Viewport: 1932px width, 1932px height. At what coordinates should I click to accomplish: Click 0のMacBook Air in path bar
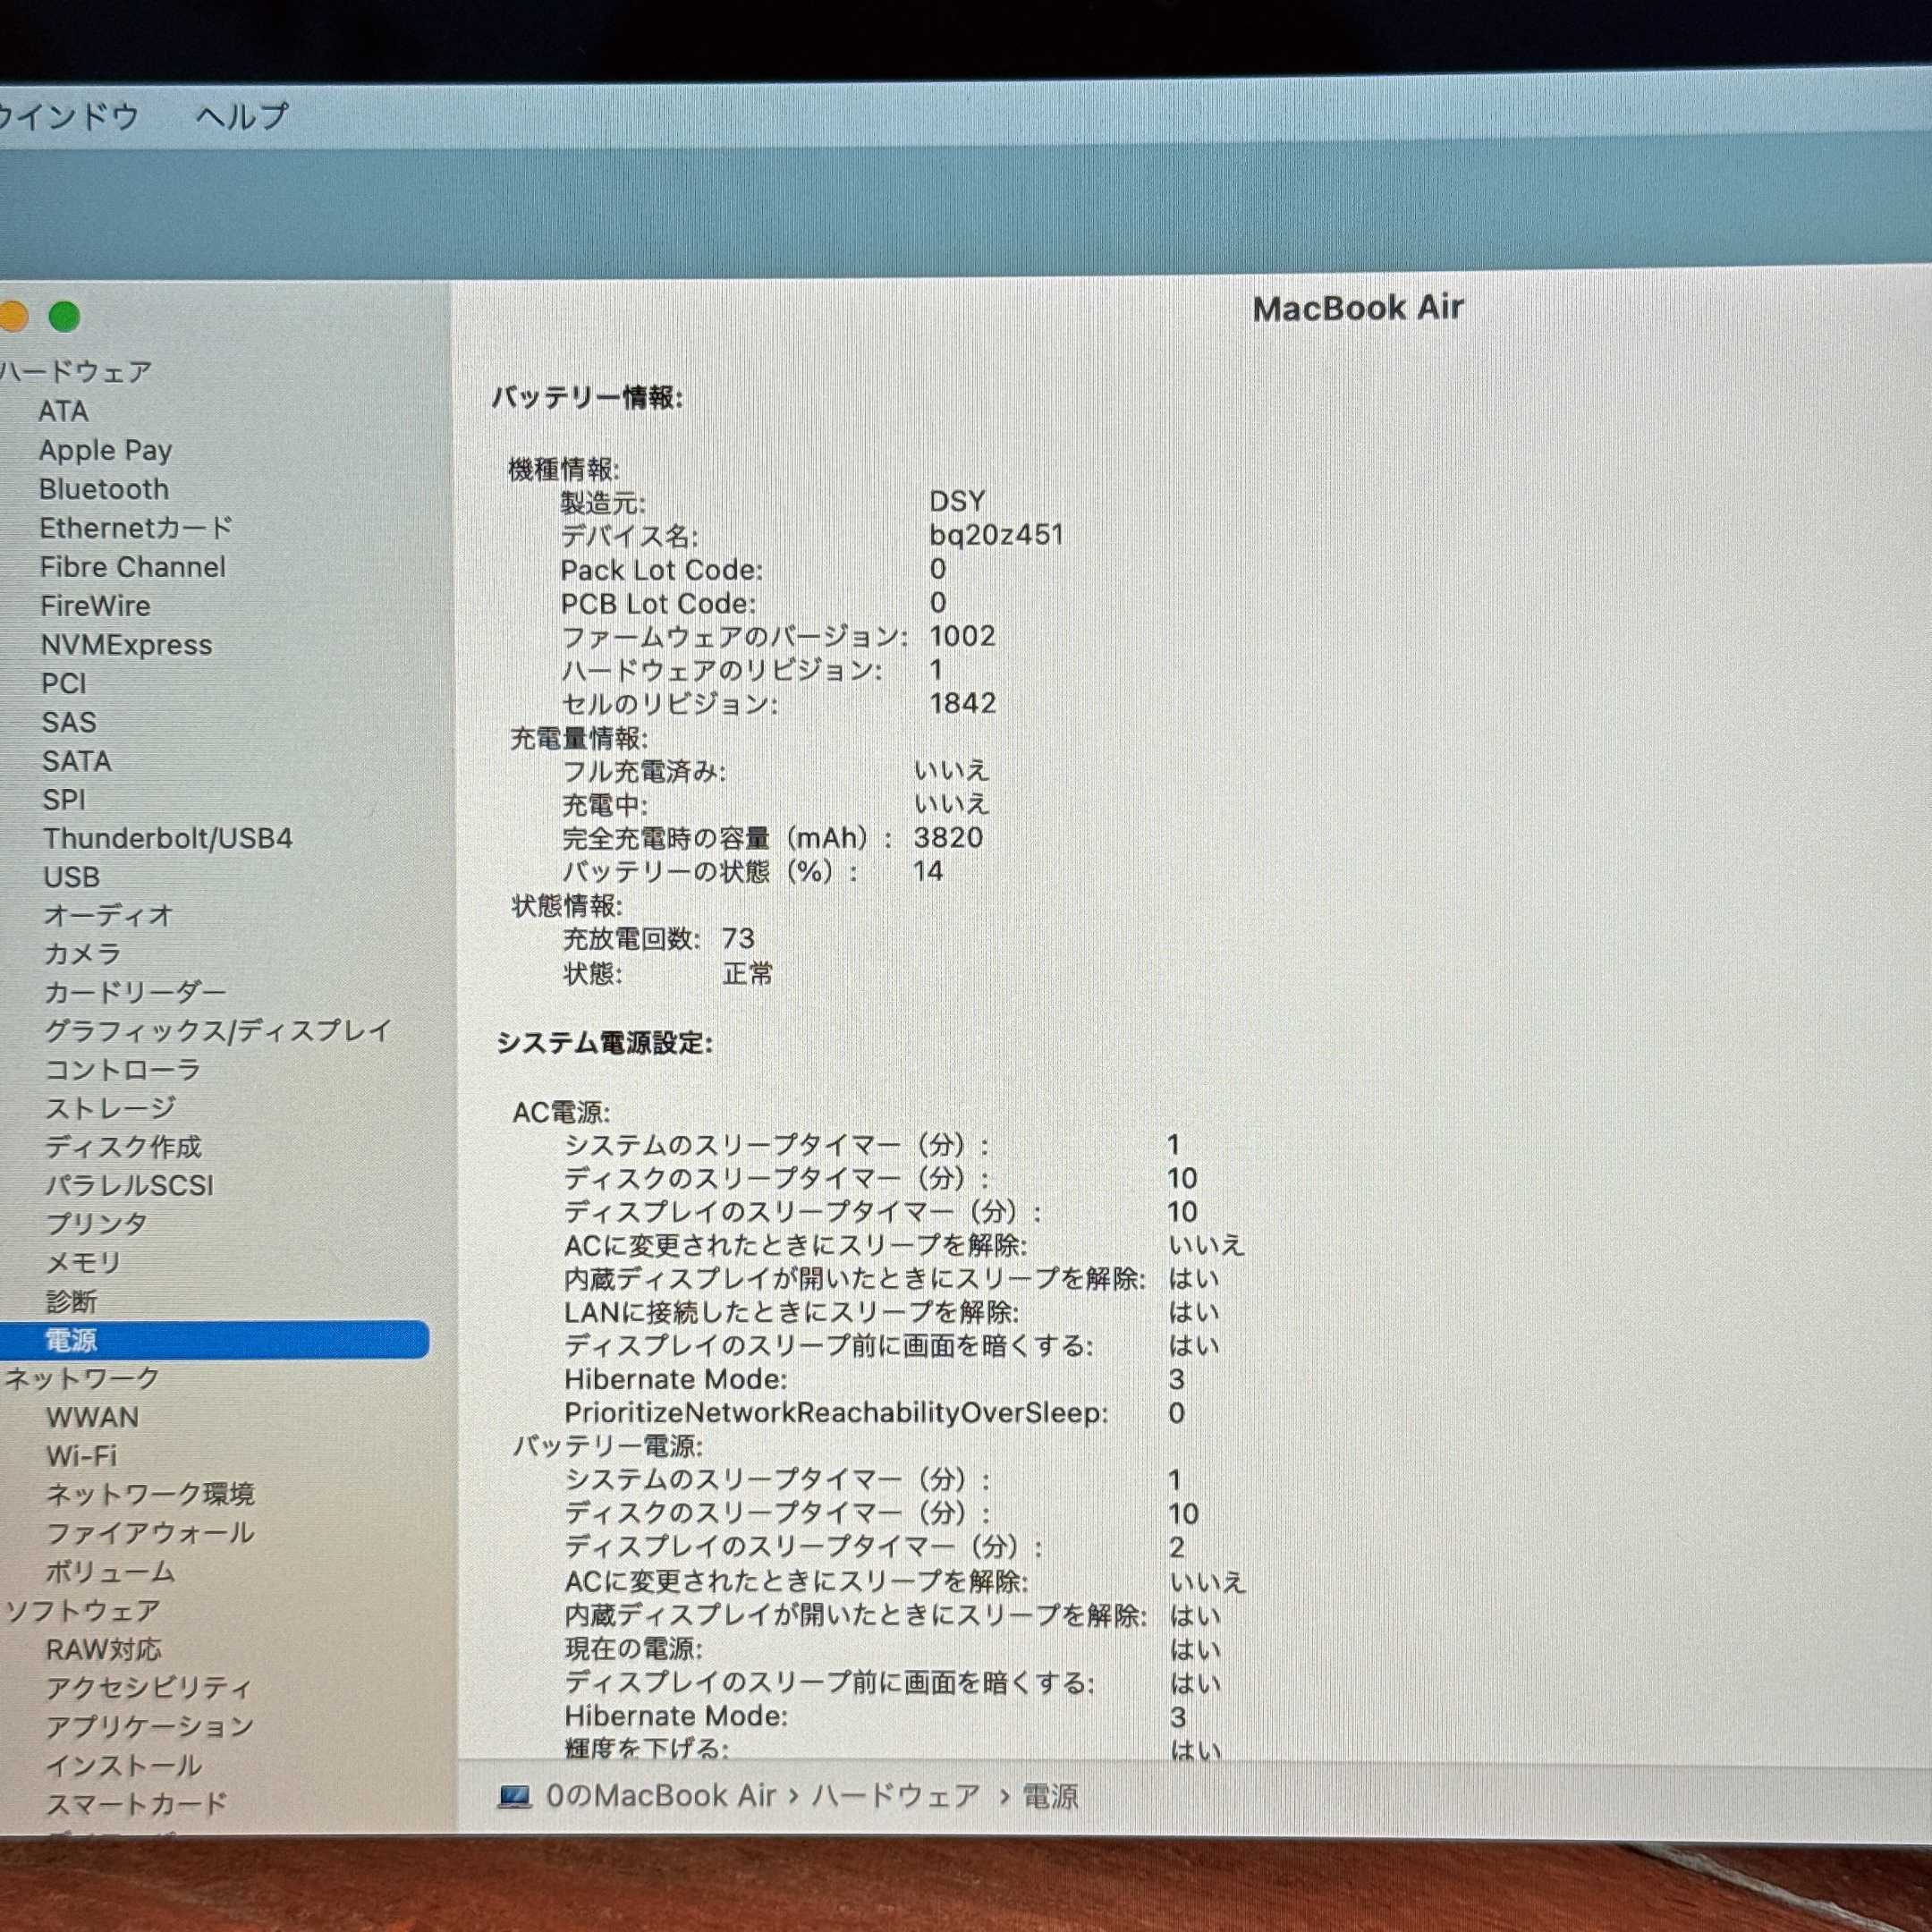[x=661, y=1796]
